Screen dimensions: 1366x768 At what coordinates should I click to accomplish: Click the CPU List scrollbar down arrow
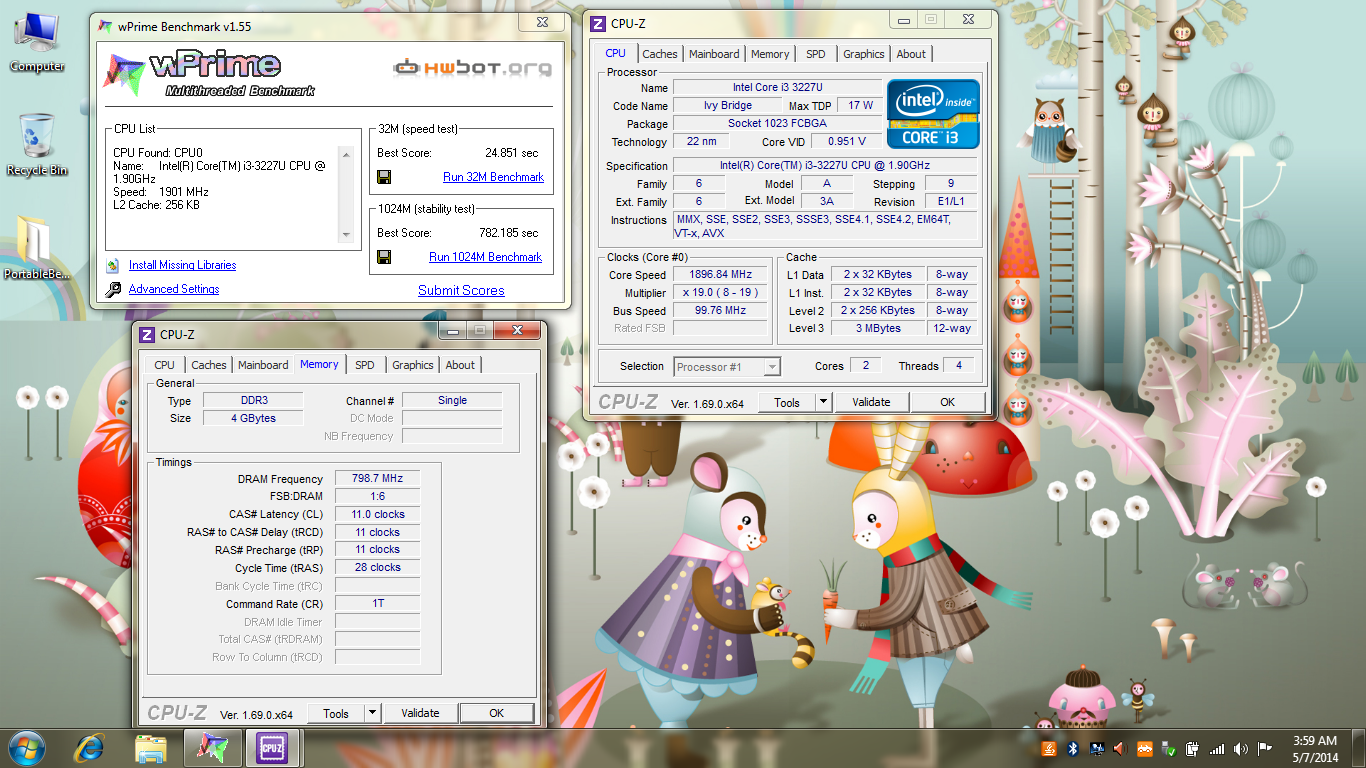347,236
